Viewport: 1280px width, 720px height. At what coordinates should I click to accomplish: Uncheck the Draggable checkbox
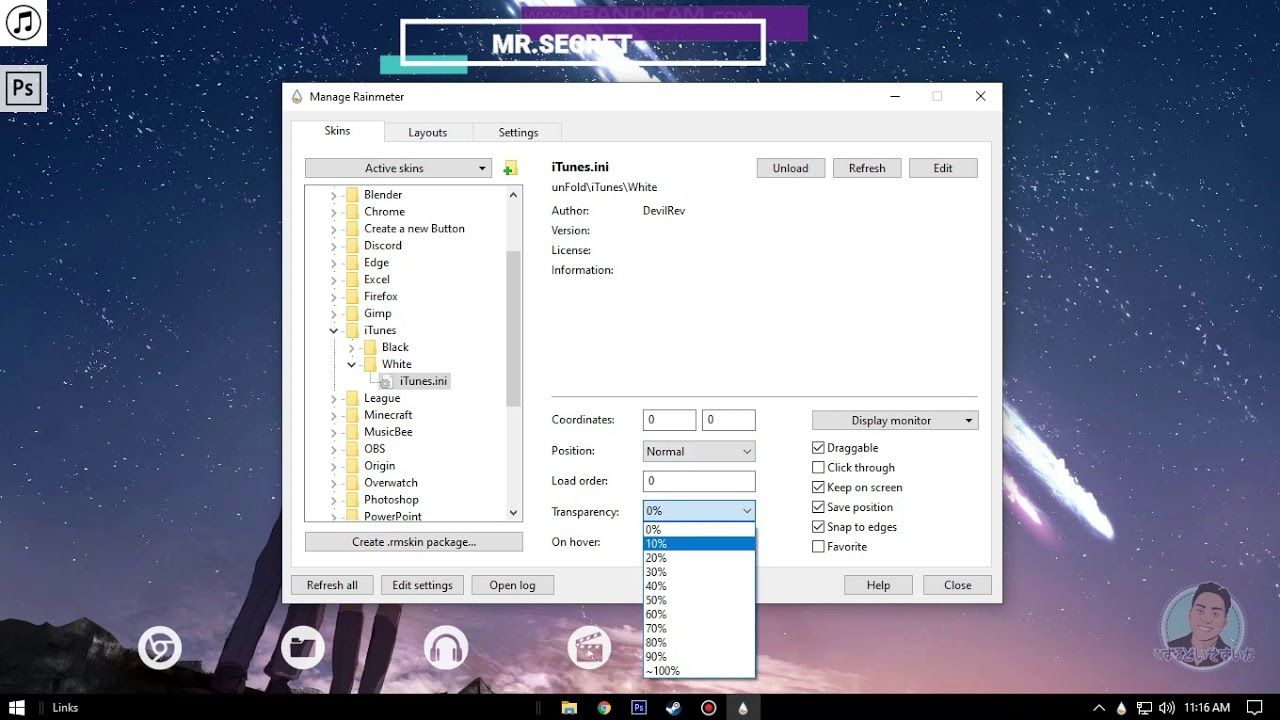pos(818,448)
